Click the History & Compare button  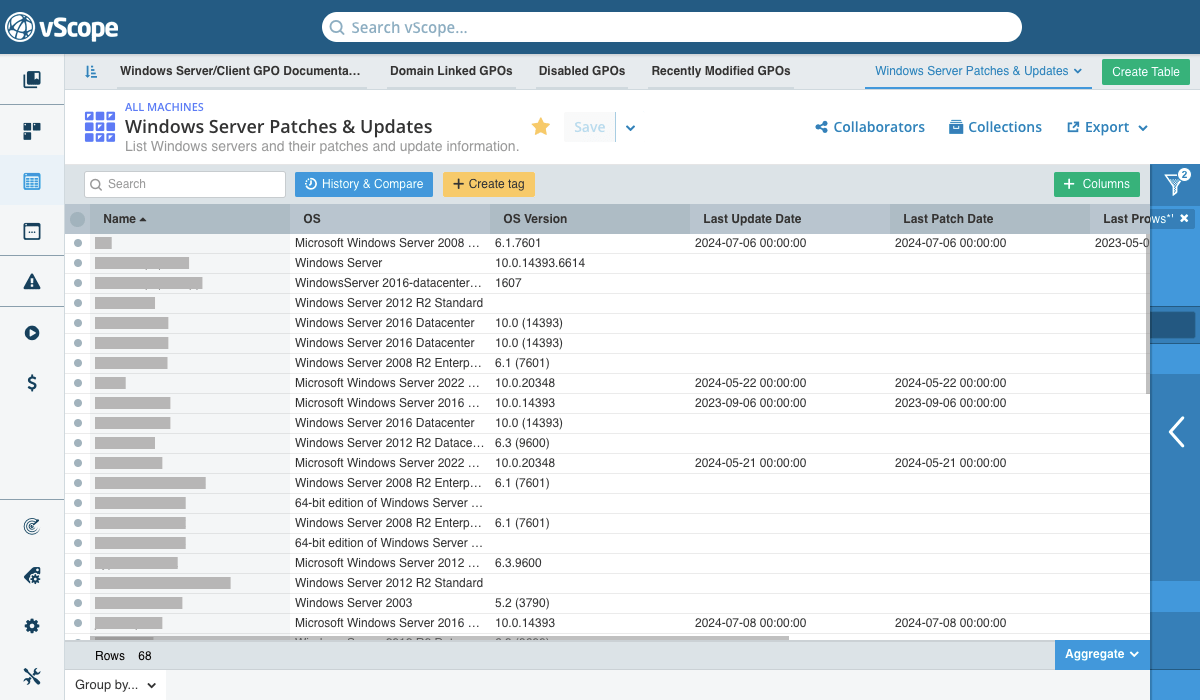click(x=364, y=184)
